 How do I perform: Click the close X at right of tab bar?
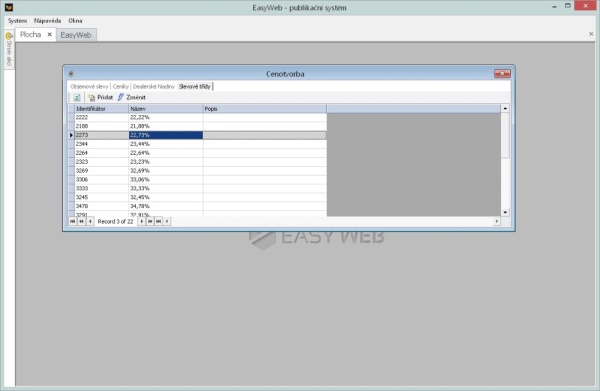tap(591, 34)
